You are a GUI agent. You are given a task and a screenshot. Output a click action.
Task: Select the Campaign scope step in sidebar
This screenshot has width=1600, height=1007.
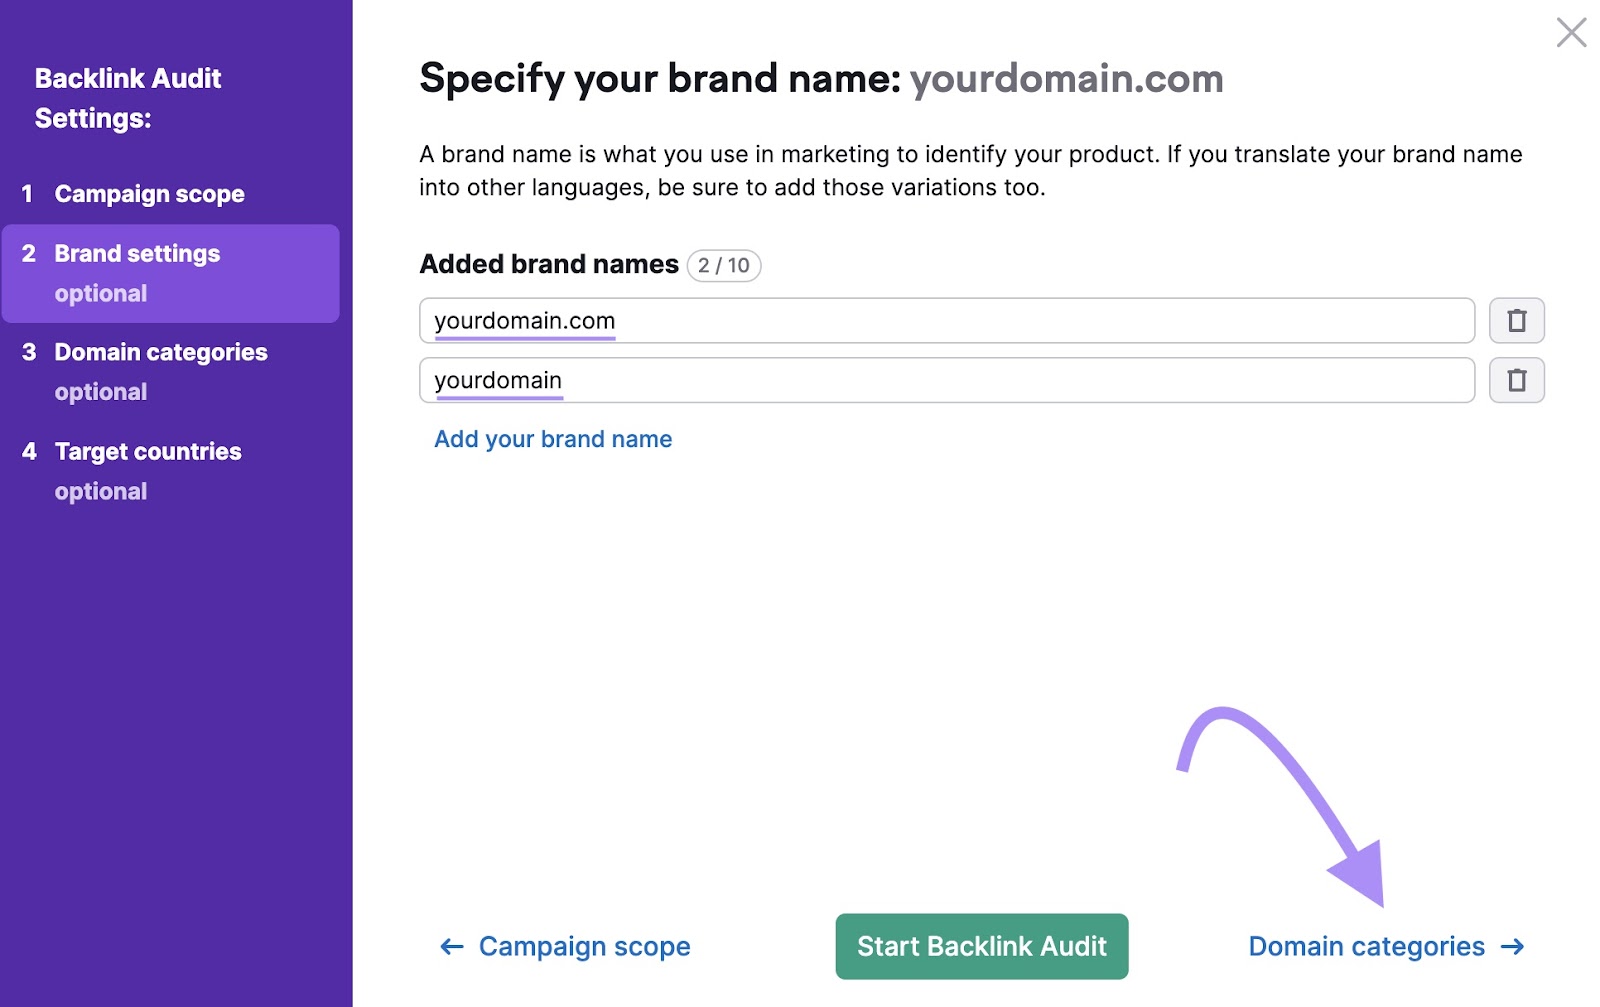pyautogui.click(x=149, y=193)
